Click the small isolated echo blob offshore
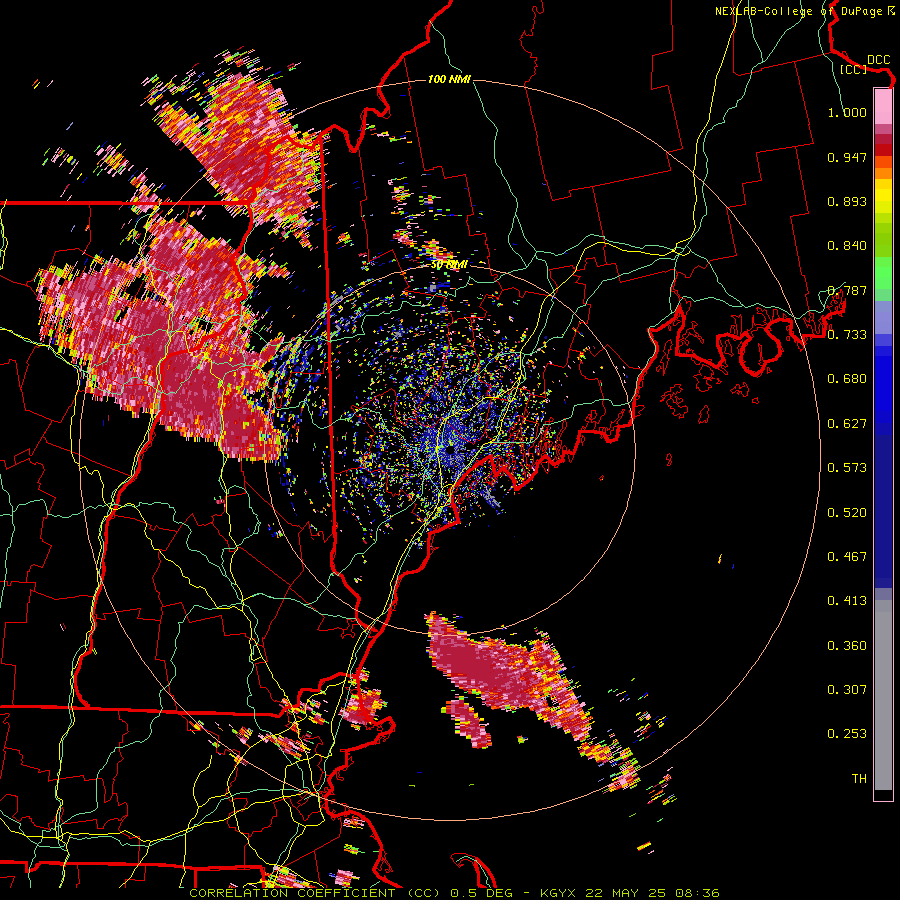The width and height of the screenshot is (900, 900). point(470,723)
